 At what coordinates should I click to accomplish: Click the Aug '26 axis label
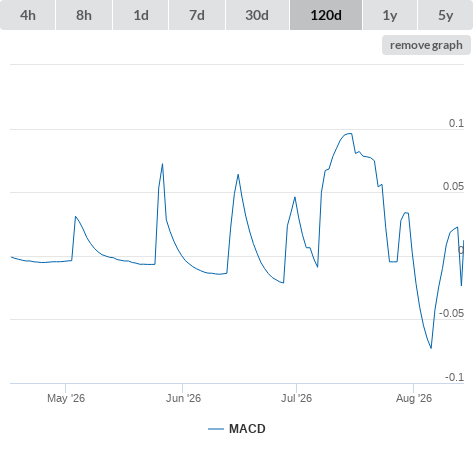(414, 398)
